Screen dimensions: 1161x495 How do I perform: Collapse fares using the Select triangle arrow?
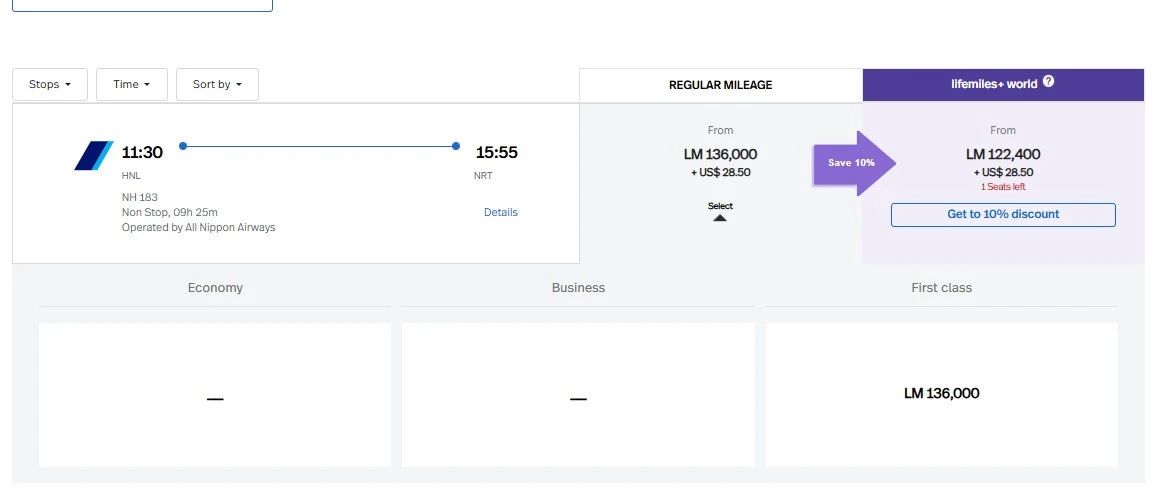tap(720, 216)
